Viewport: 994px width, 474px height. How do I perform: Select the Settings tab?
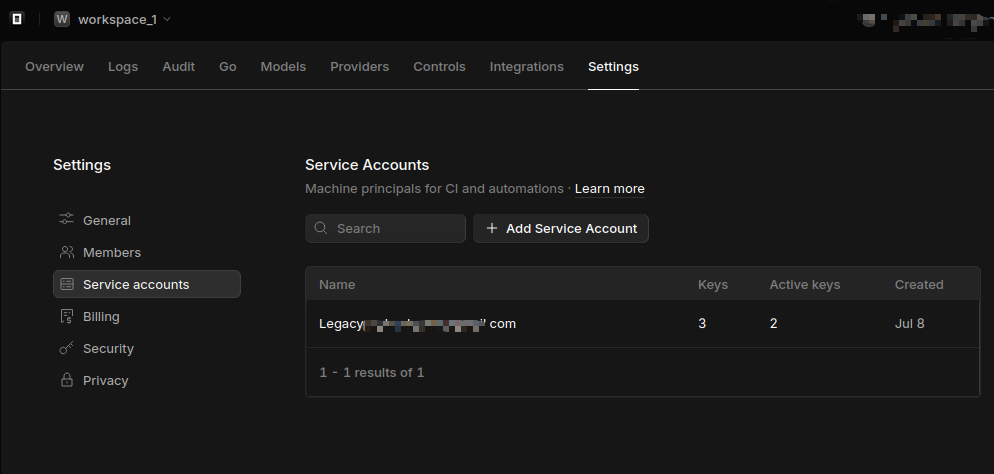613,67
